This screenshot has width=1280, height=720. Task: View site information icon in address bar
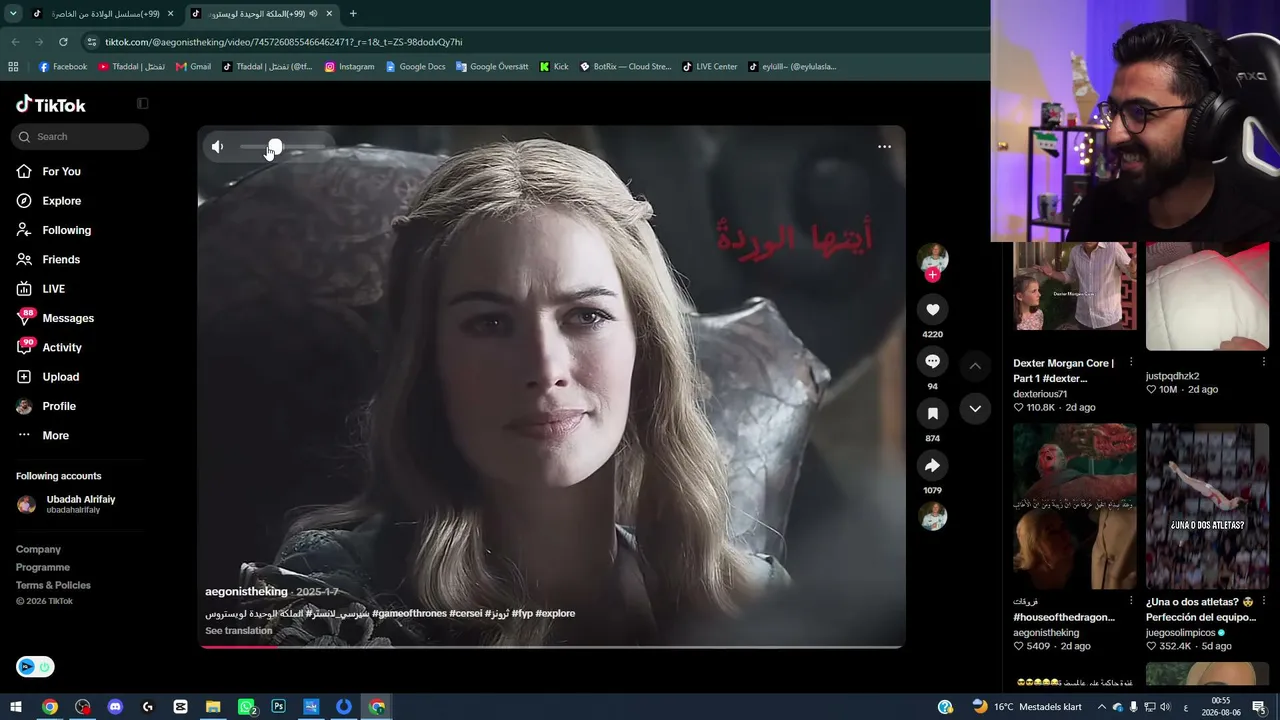[92, 42]
